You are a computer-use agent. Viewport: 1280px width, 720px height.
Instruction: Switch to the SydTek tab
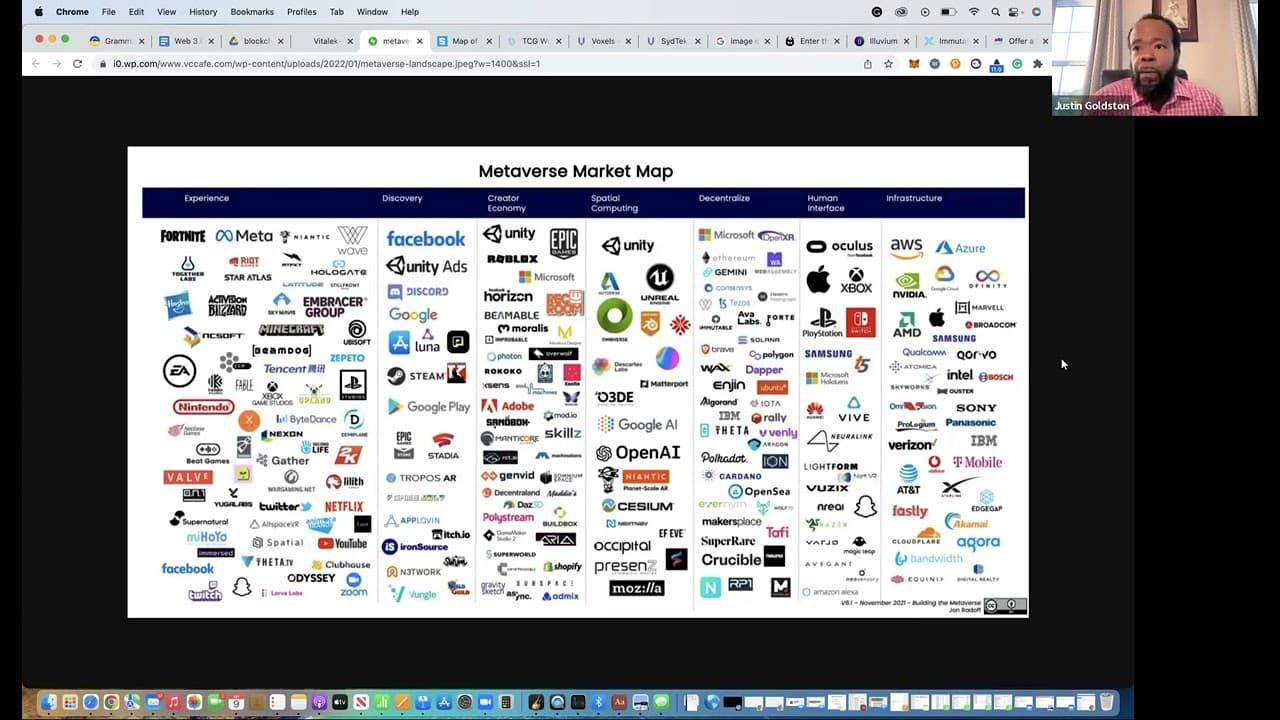click(671, 41)
